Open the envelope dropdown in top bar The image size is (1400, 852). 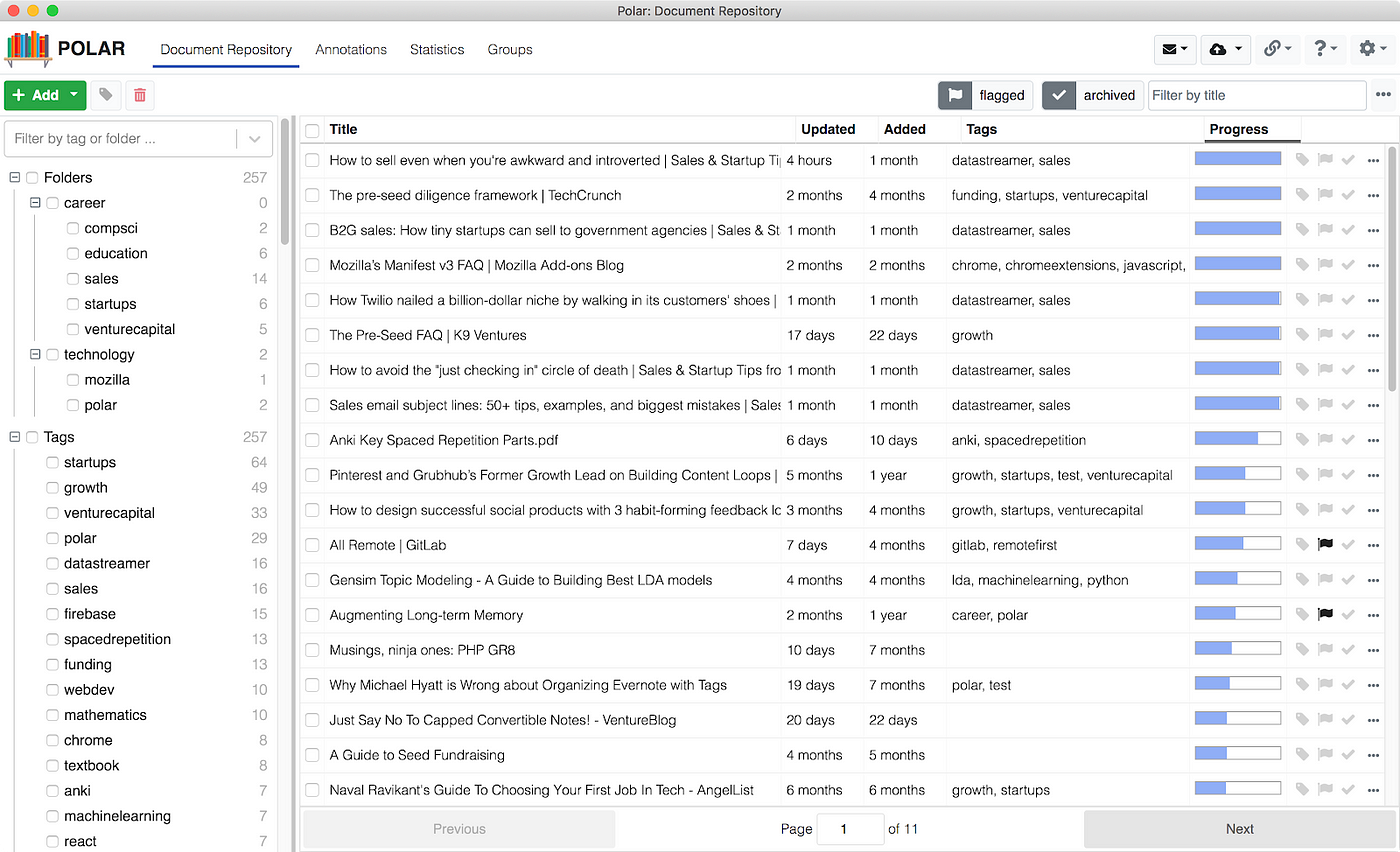tap(1175, 48)
